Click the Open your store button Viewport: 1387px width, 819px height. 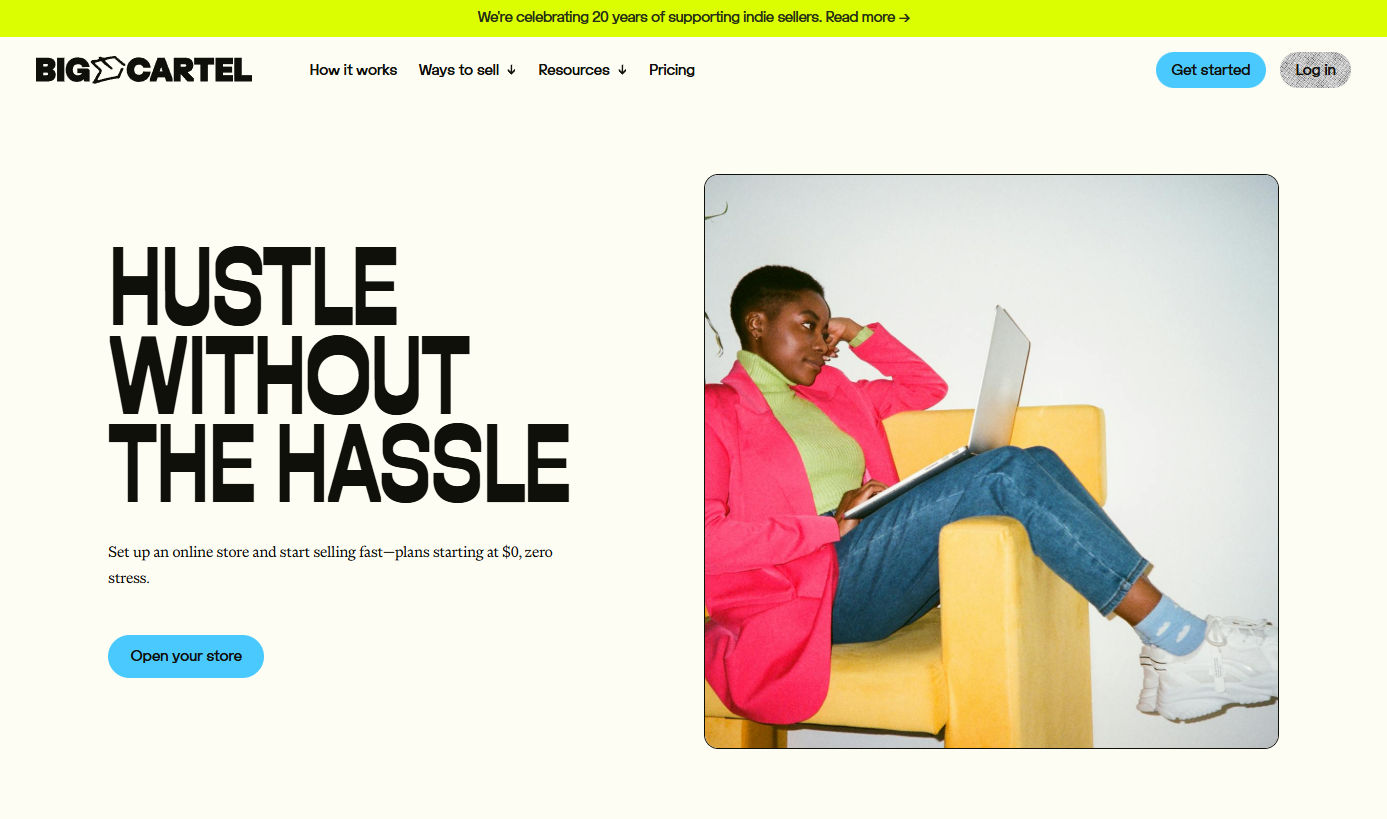pyautogui.click(x=186, y=656)
